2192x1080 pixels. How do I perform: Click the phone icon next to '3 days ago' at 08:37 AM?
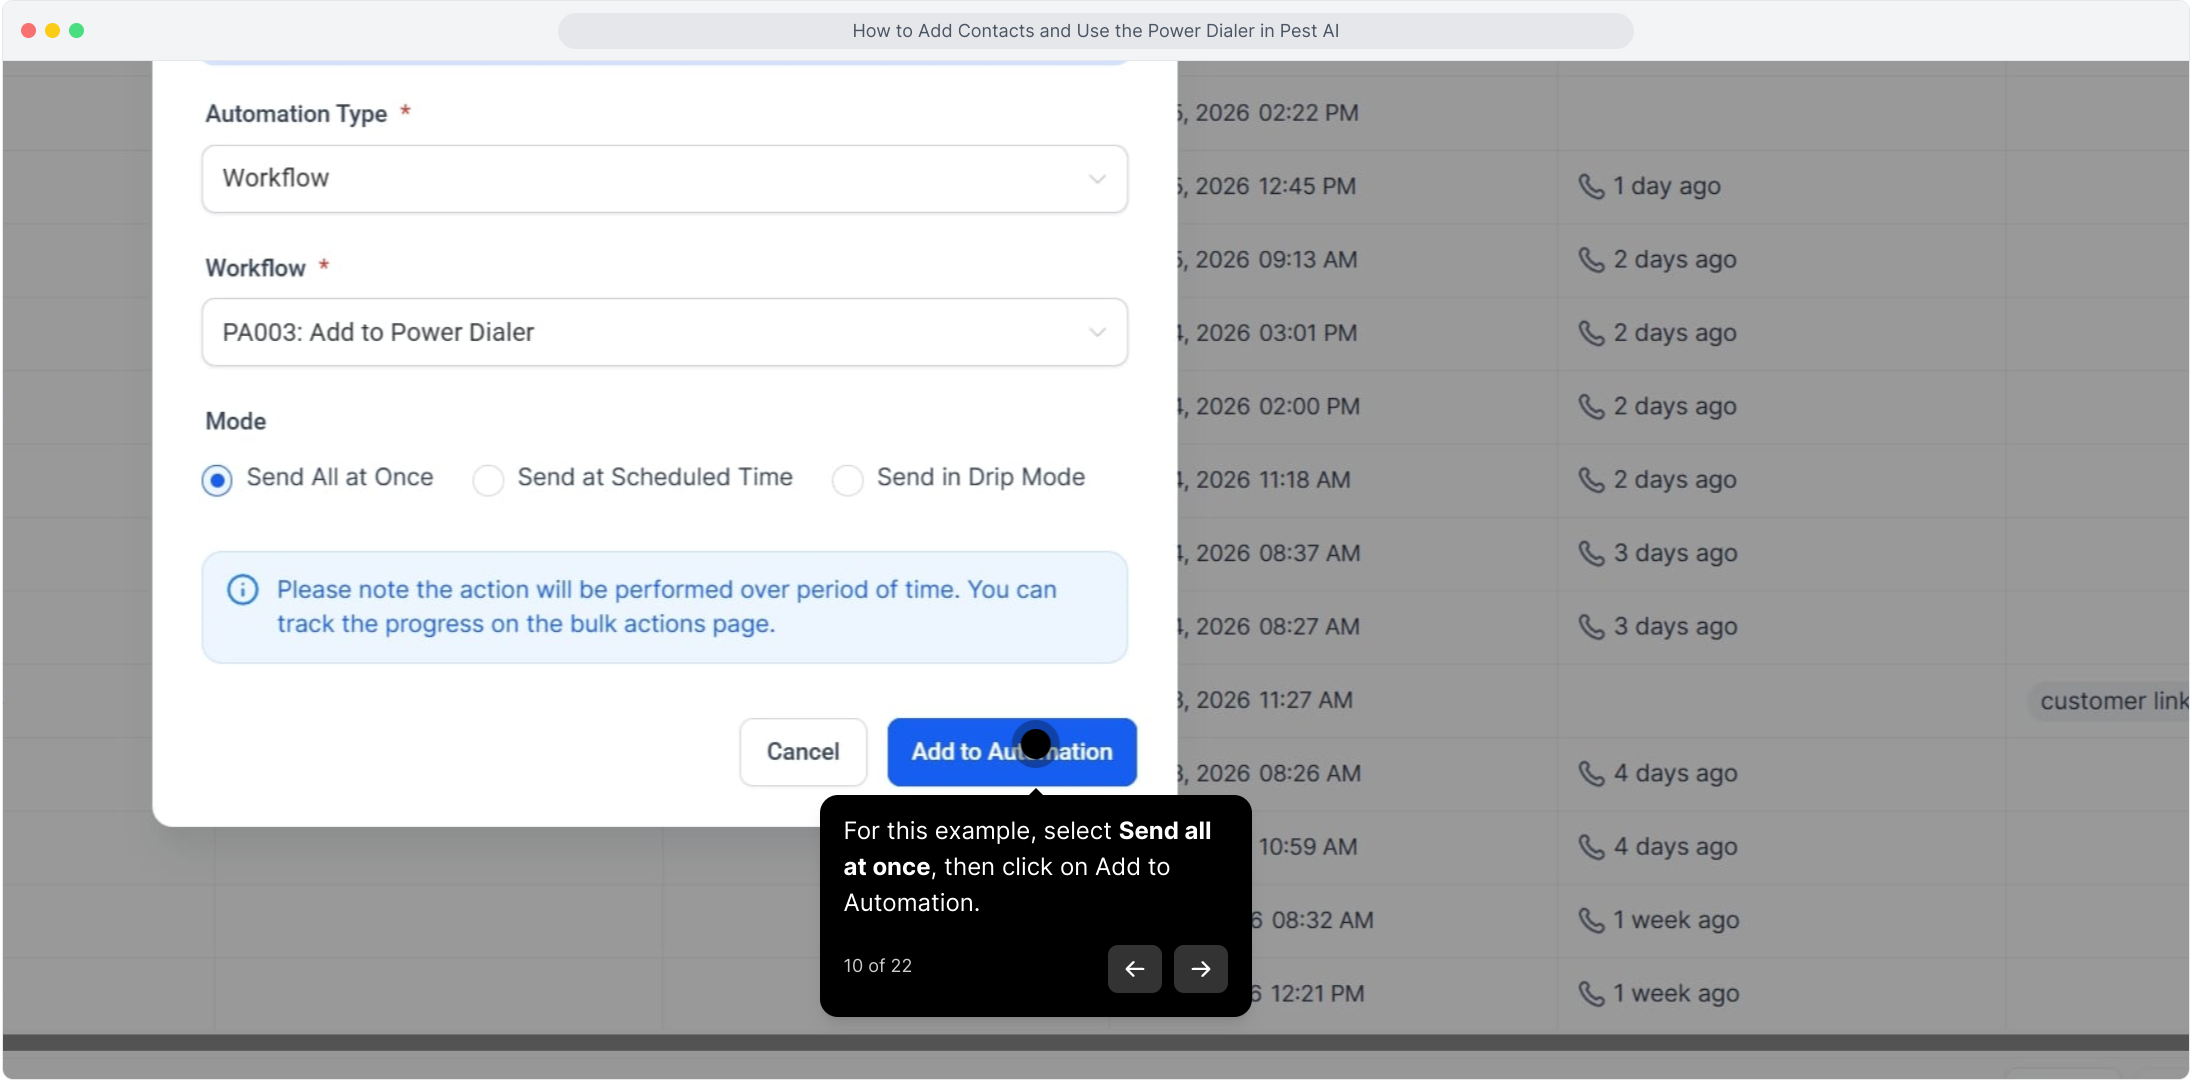pos(1590,553)
